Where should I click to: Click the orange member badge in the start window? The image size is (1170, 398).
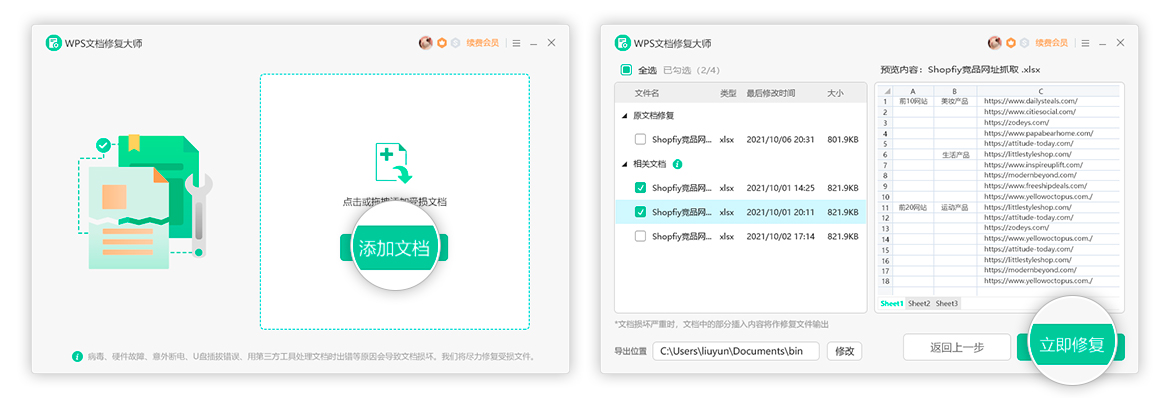[x=442, y=43]
